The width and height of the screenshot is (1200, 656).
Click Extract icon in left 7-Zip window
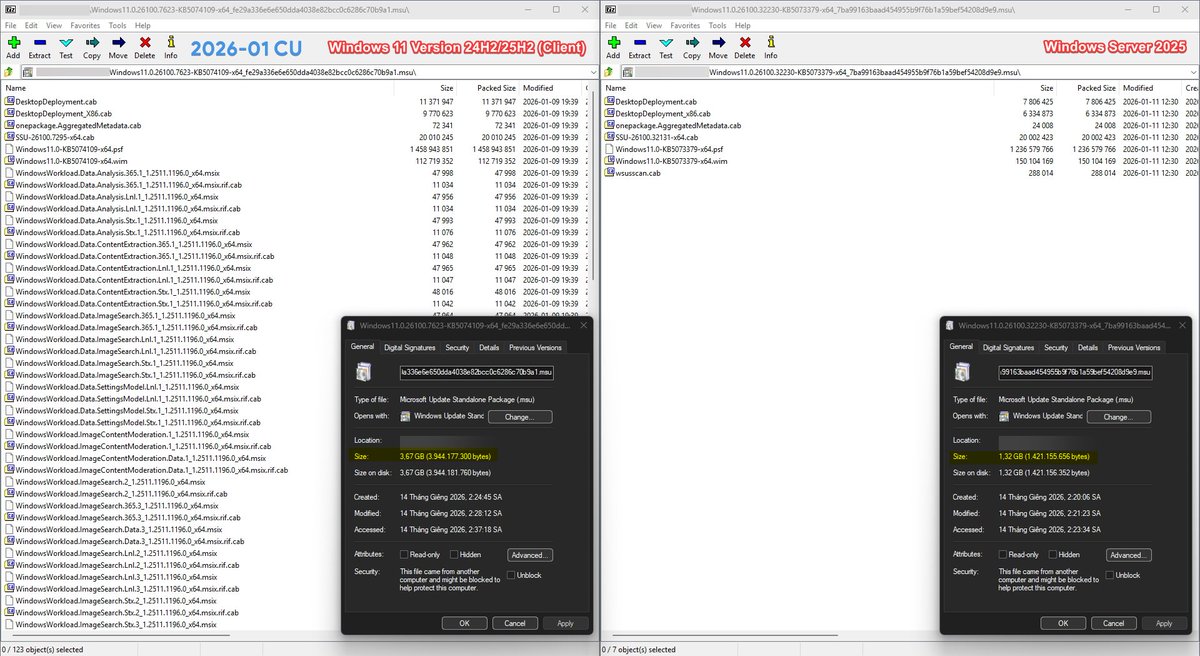click(x=40, y=43)
